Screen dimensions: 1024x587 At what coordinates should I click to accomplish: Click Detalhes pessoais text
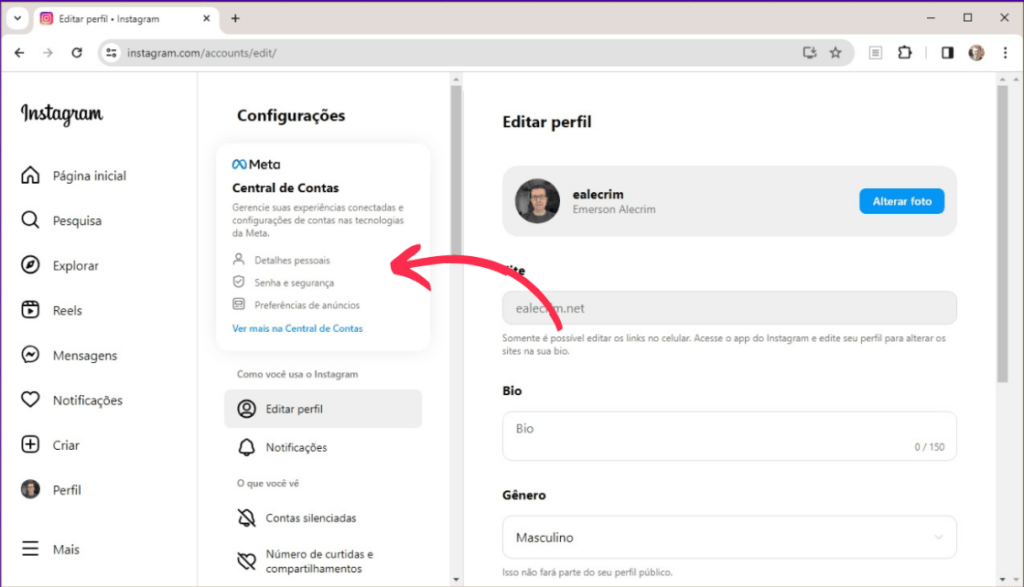(x=292, y=260)
